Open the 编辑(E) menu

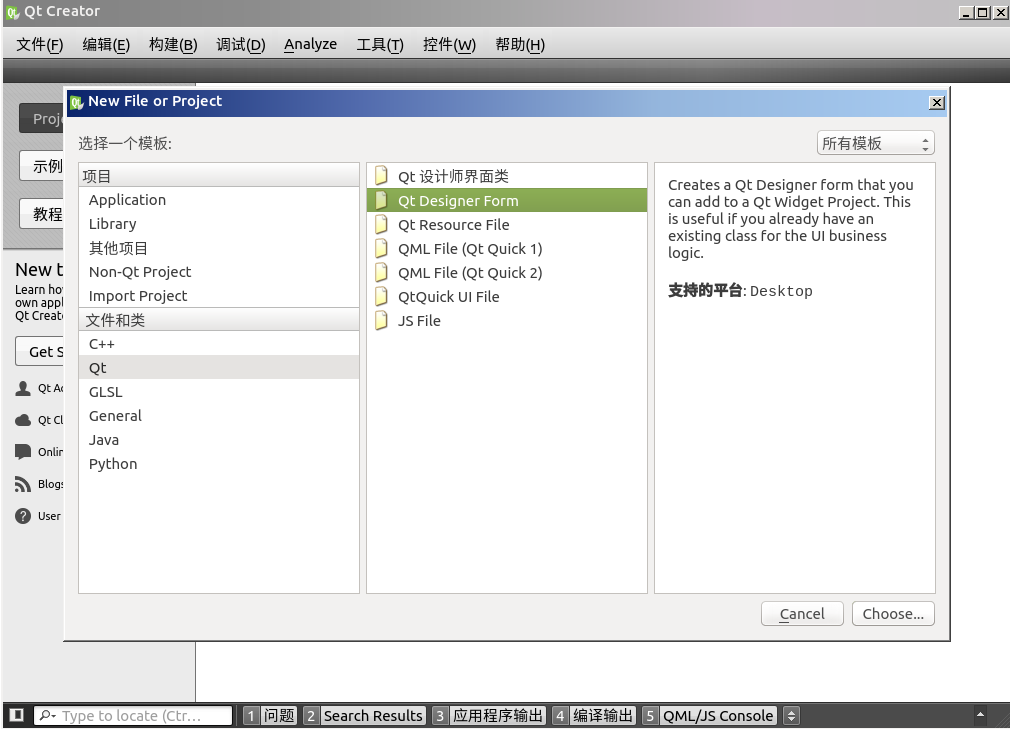[106, 44]
